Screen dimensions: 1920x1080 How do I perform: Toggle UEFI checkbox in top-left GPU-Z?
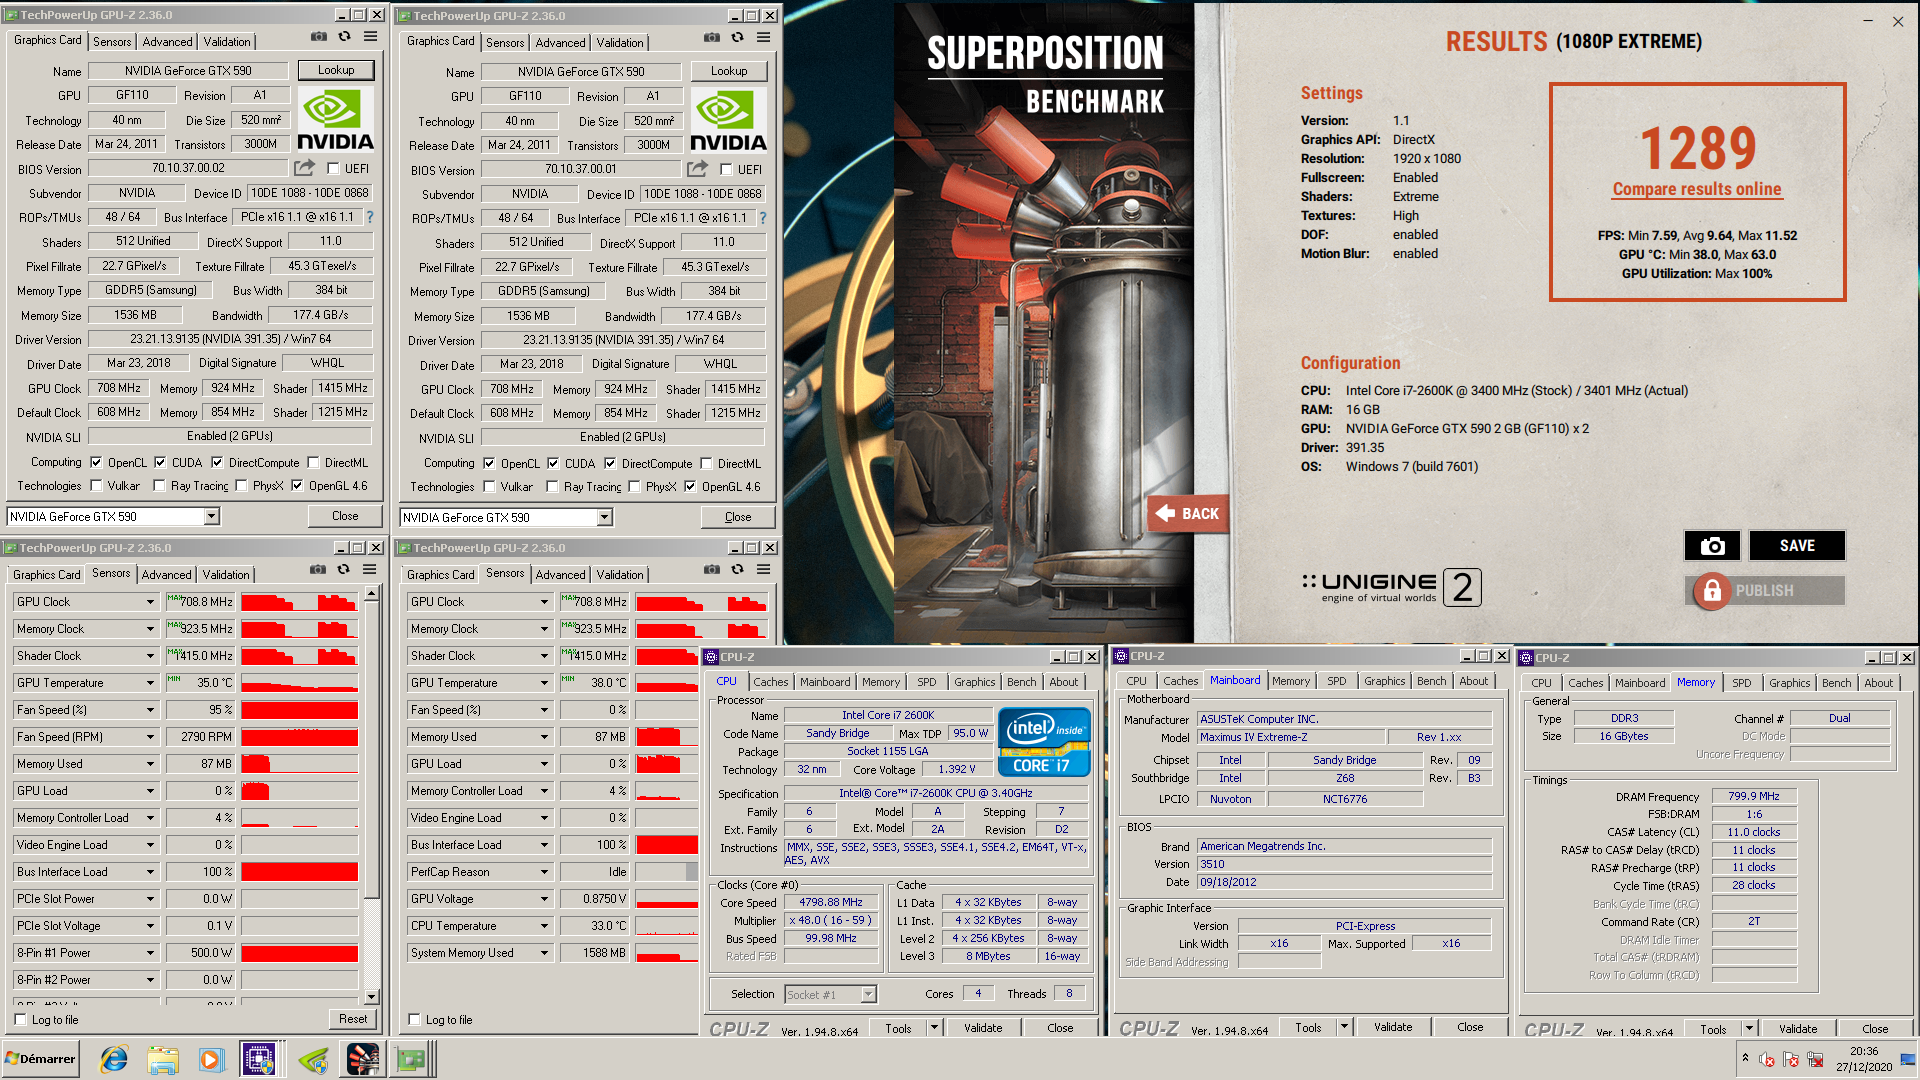click(x=333, y=169)
